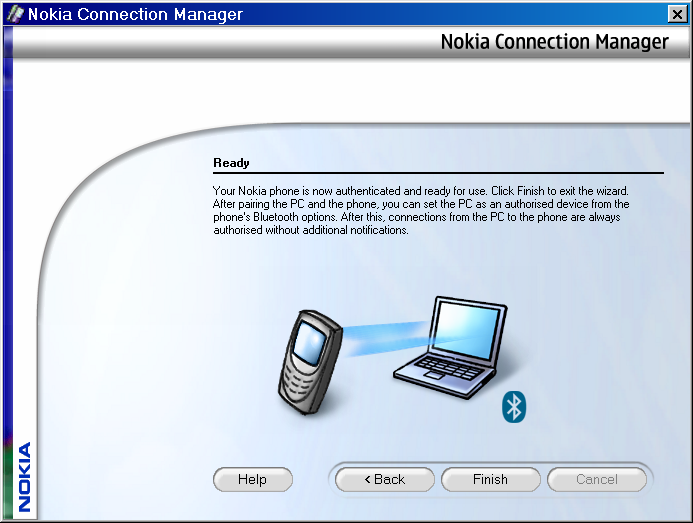The width and height of the screenshot is (693, 523).
Task: Click the Bluetooth logo icon
Action: coord(514,407)
